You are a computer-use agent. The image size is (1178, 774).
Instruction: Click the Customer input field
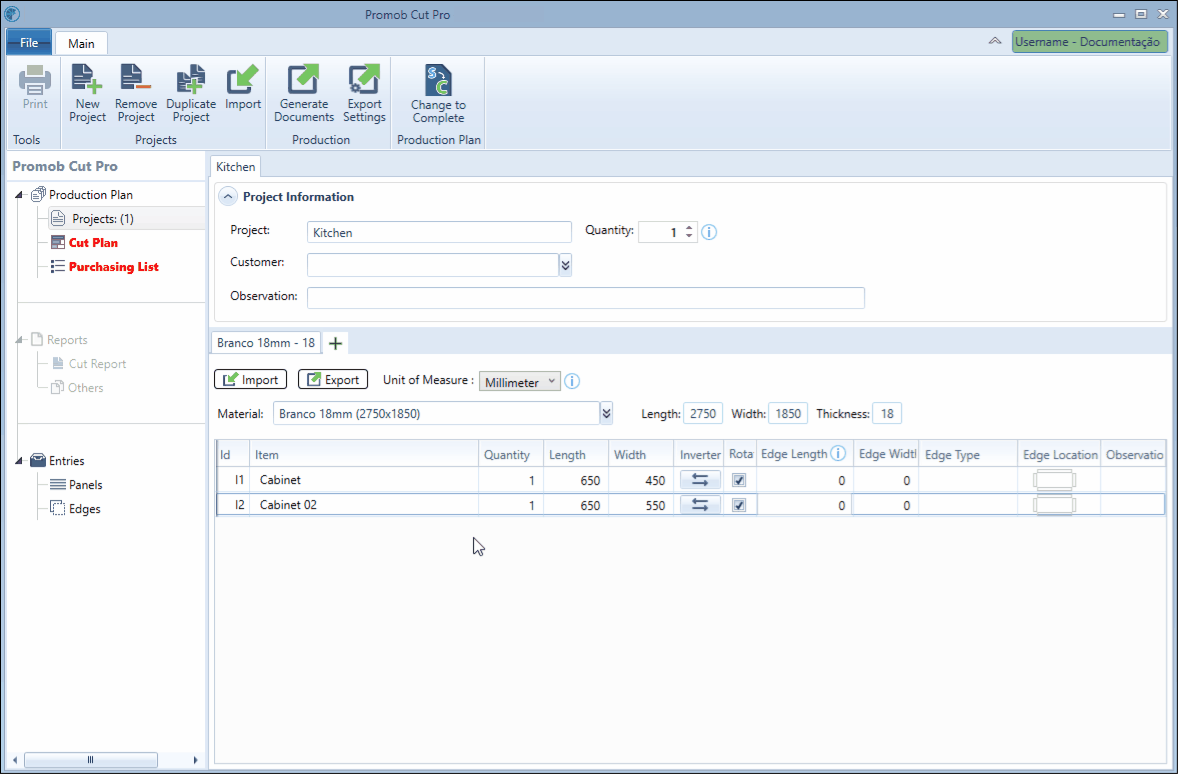pos(433,265)
